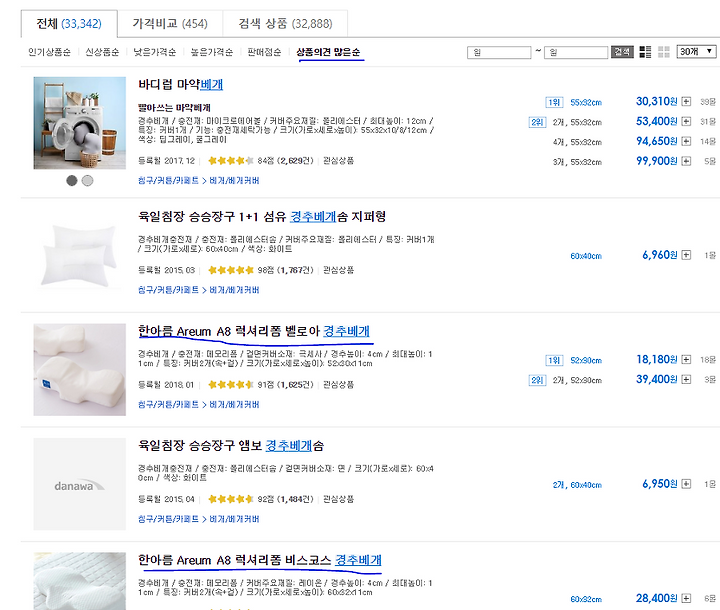Viewport: 720px width, 610px height.
Task: Click the 6,950원 price
Action: (x=660, y=484)
